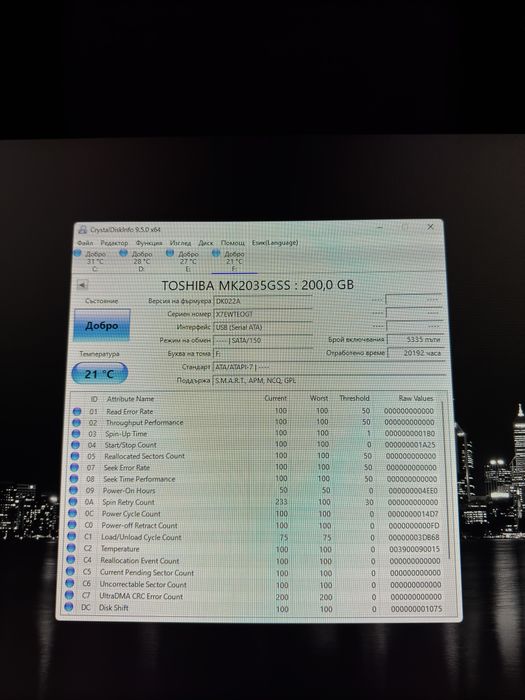Click the serial number field
The image size is (525, 700).
[263, 314]
